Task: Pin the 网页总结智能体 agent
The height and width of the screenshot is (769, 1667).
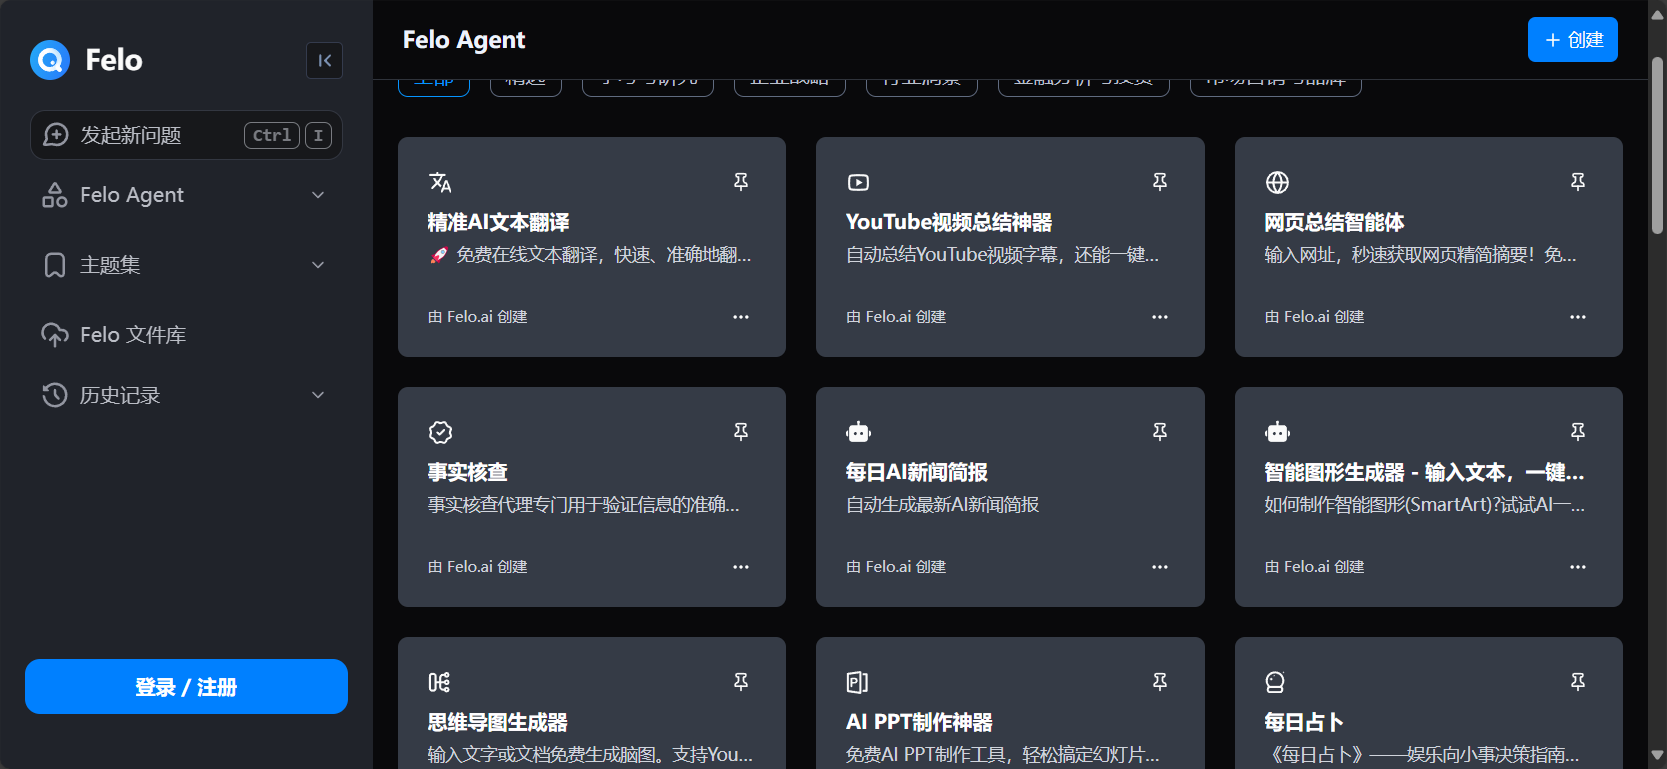Action: pyautogui.click(x=1578, y=182)
